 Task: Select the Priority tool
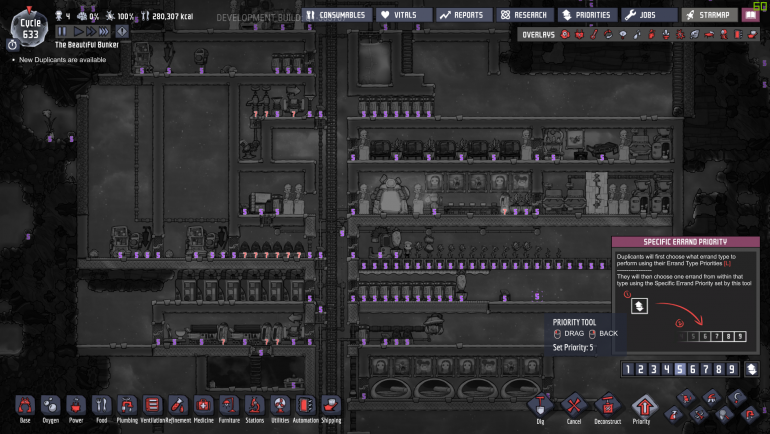click(644, 407)
